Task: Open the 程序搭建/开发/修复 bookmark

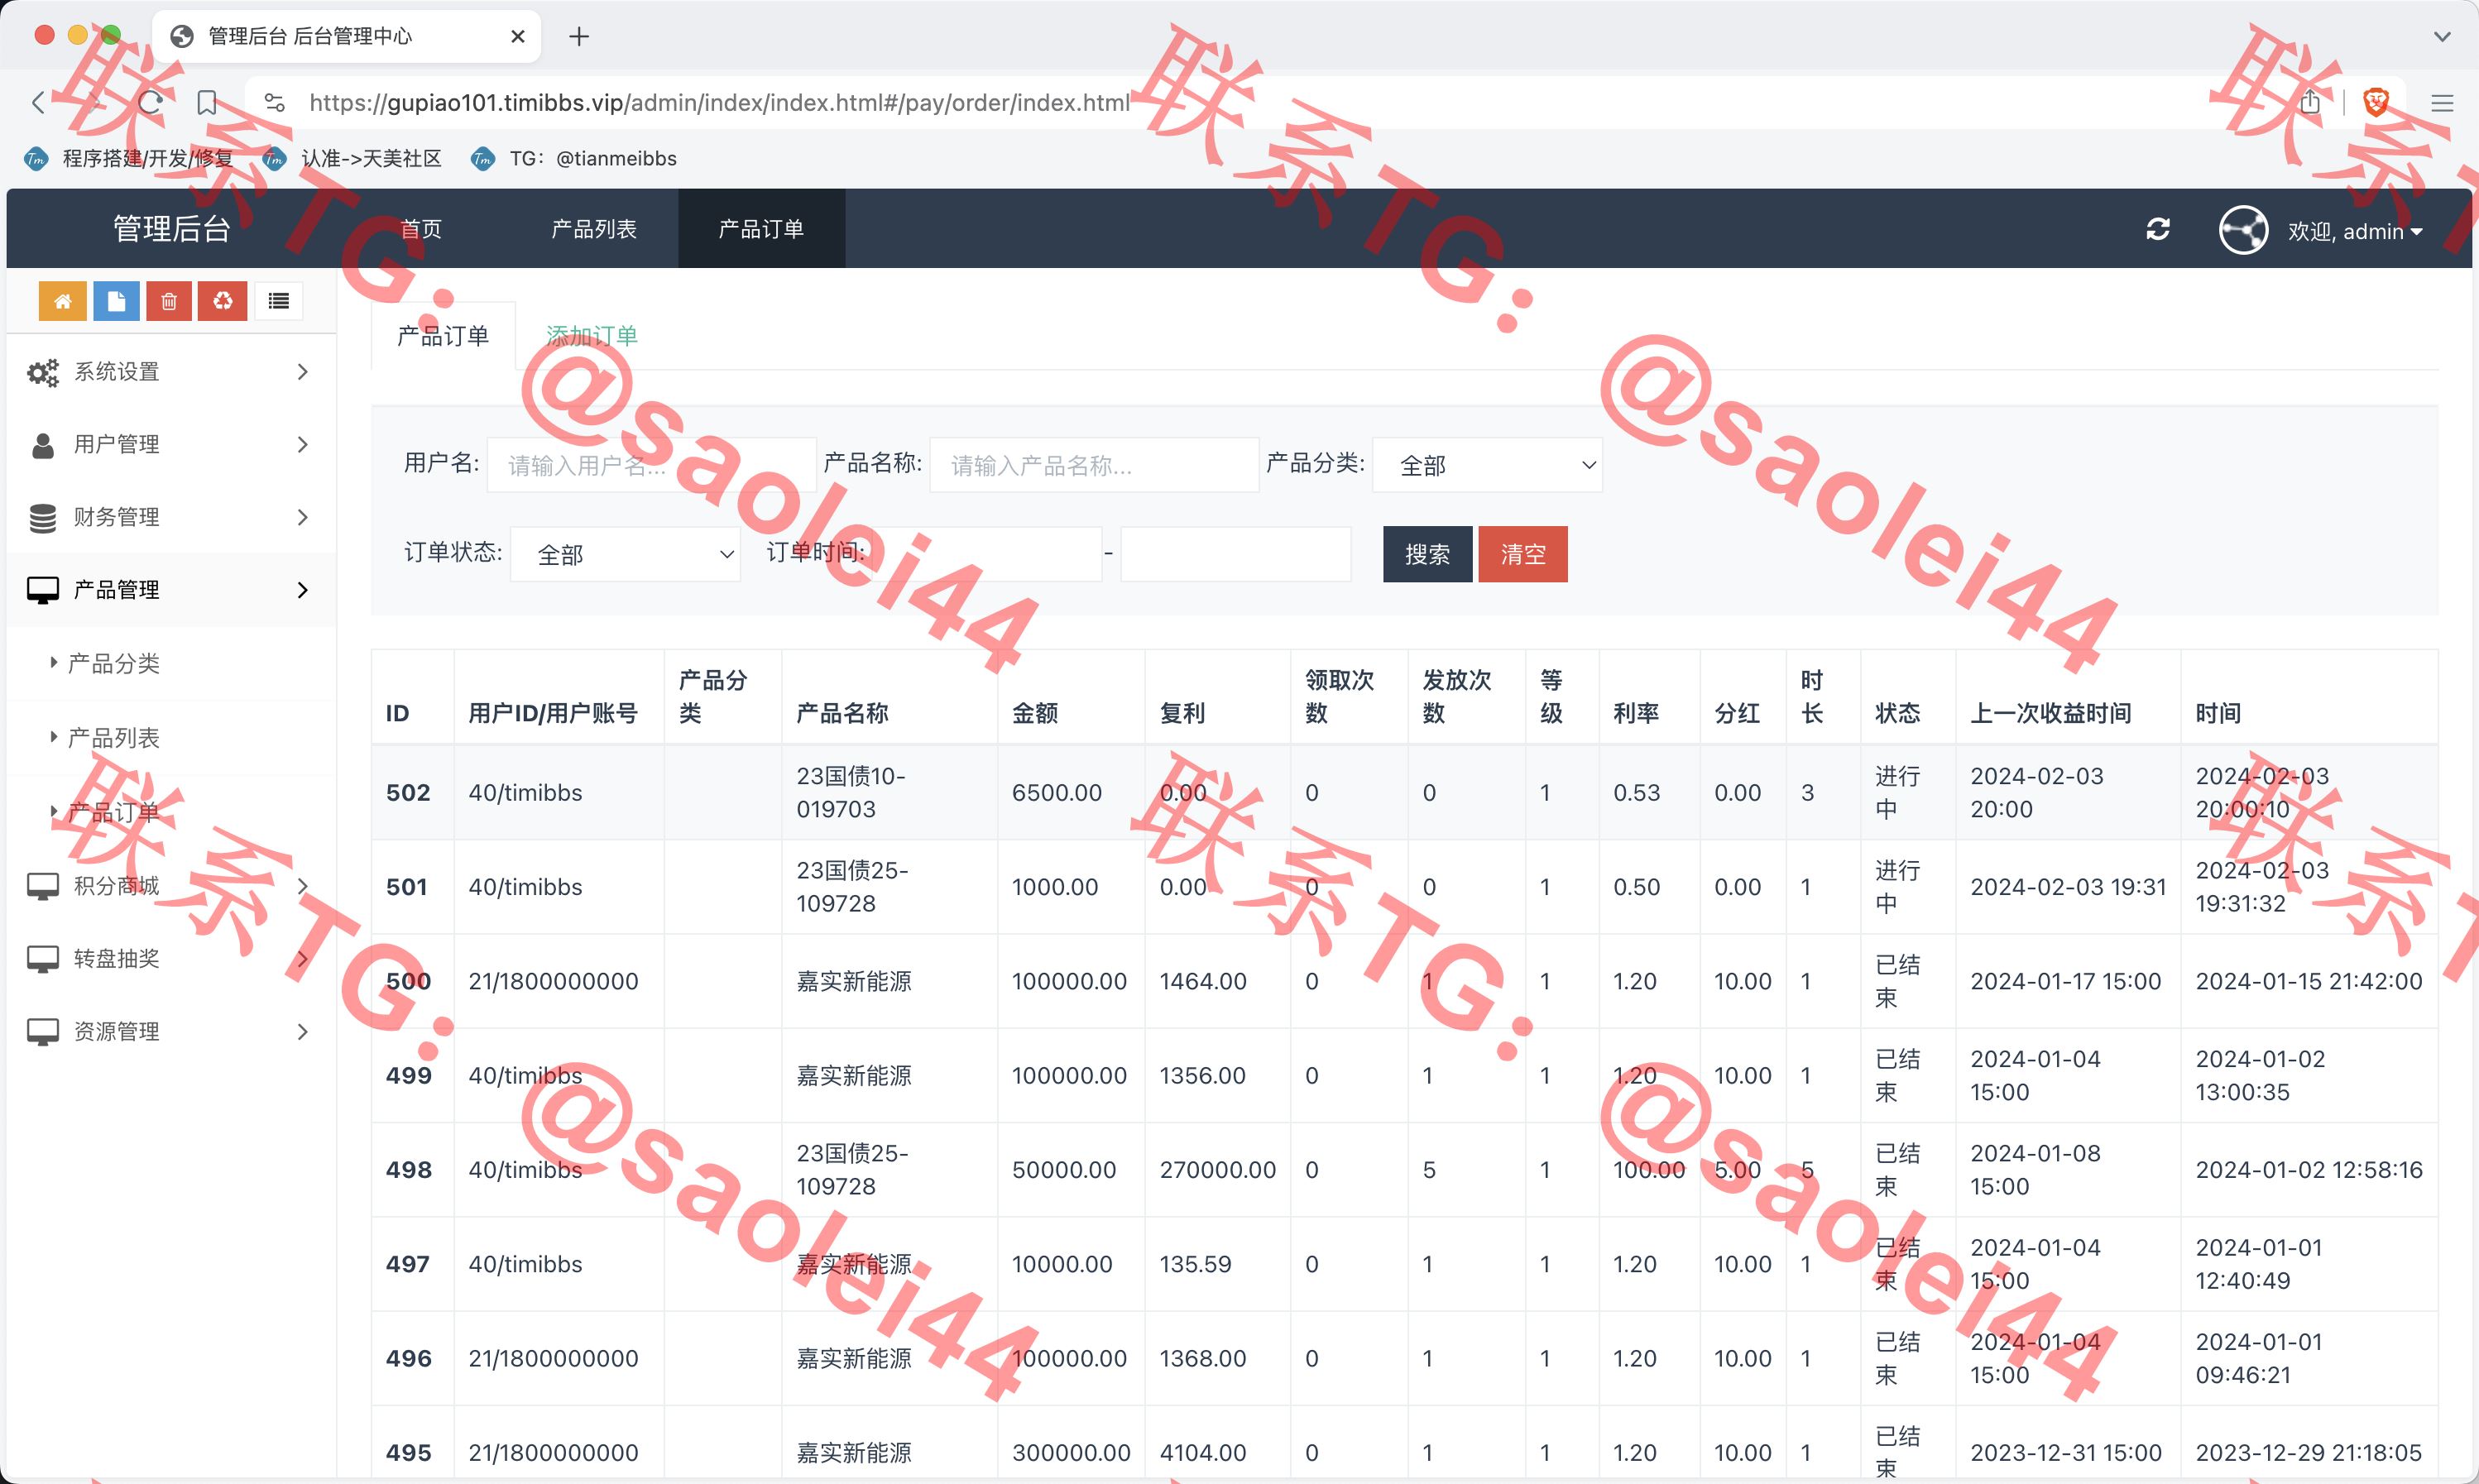Action: (x=129, y=158)
